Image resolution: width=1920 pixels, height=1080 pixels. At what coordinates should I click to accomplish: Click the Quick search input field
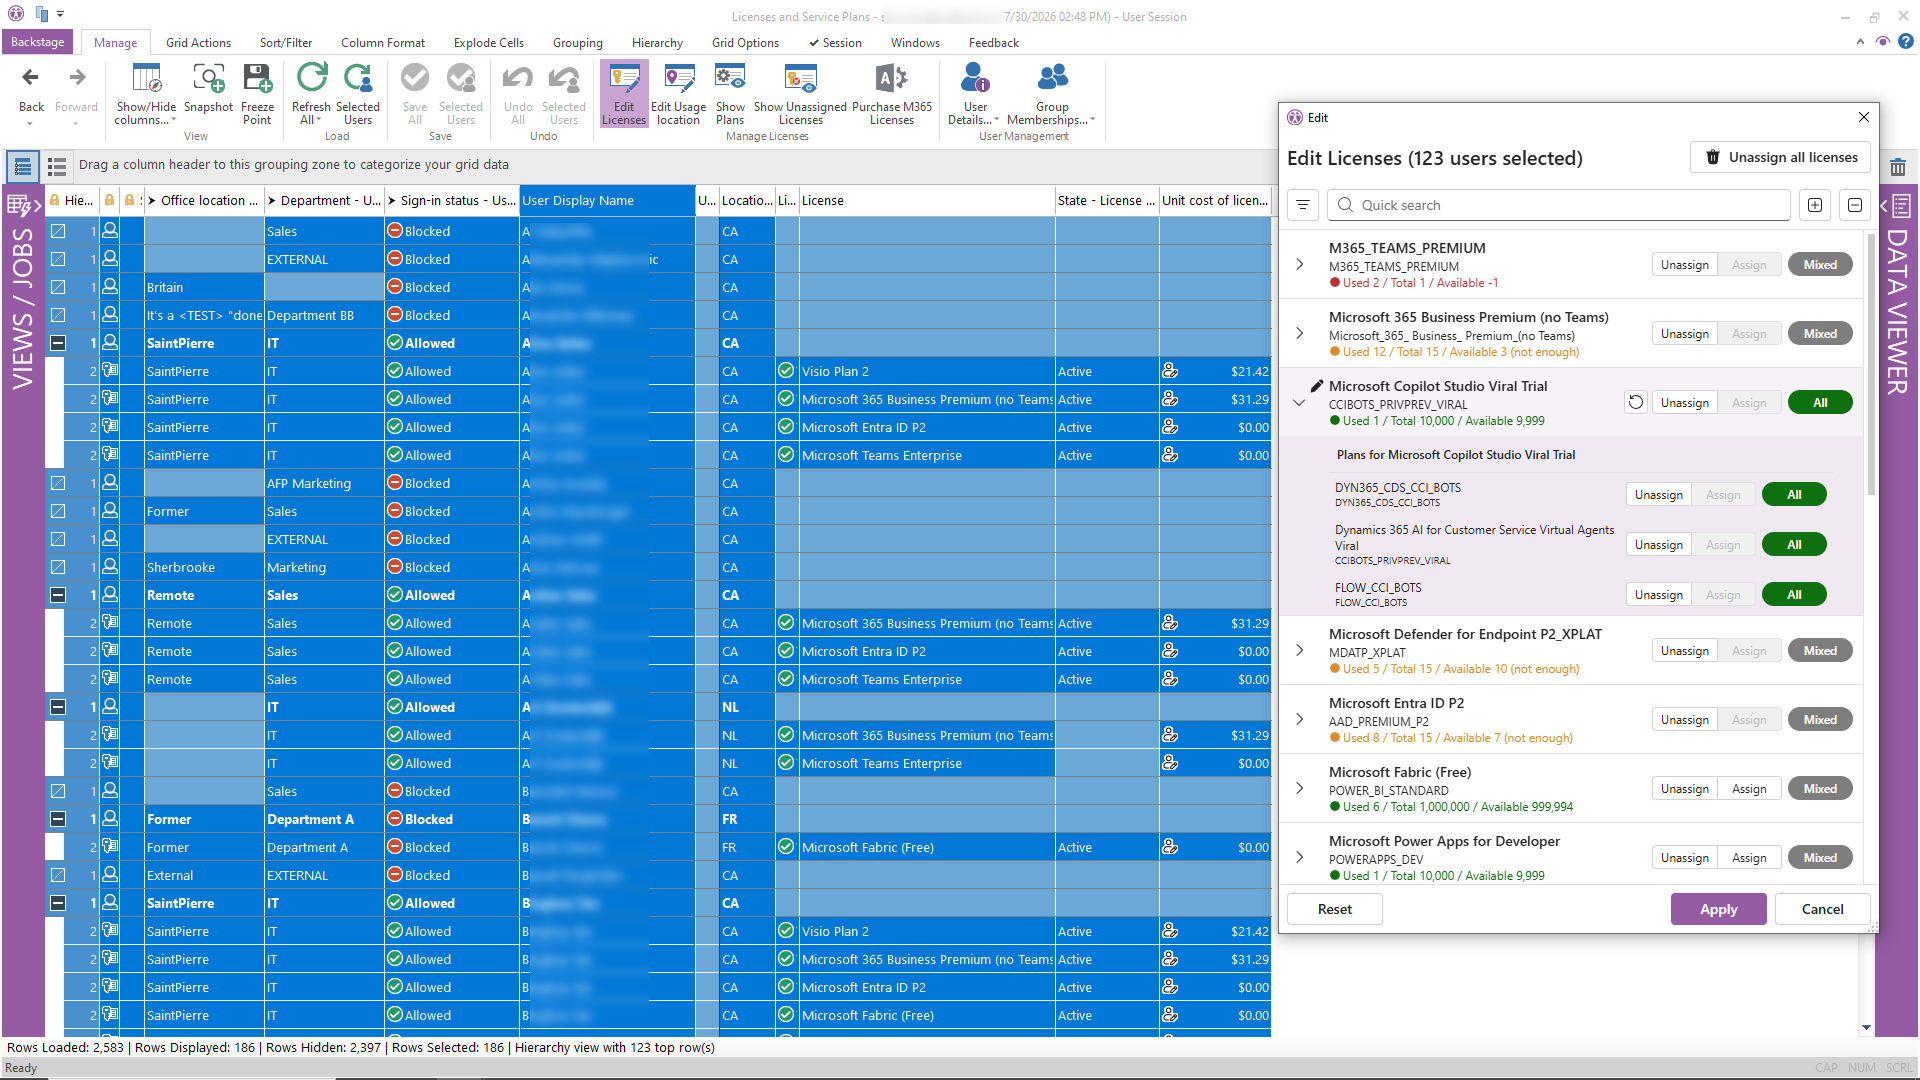[x=1558, y=205]
